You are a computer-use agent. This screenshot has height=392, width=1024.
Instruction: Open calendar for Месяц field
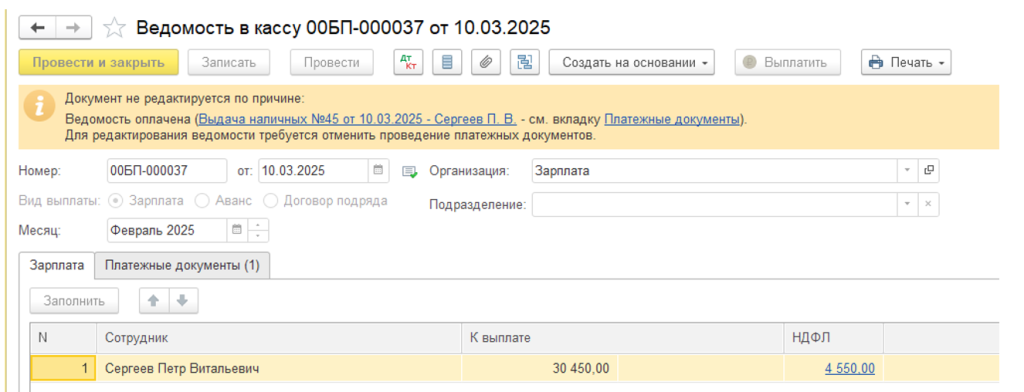click(237, 230)
